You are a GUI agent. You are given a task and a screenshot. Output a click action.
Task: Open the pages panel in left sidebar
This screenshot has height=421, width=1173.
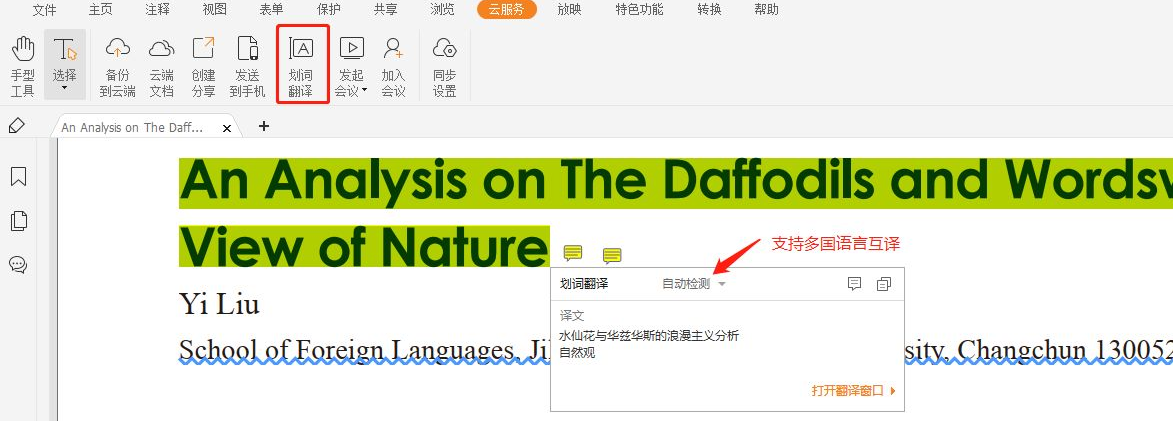click(x=18, y=221)
